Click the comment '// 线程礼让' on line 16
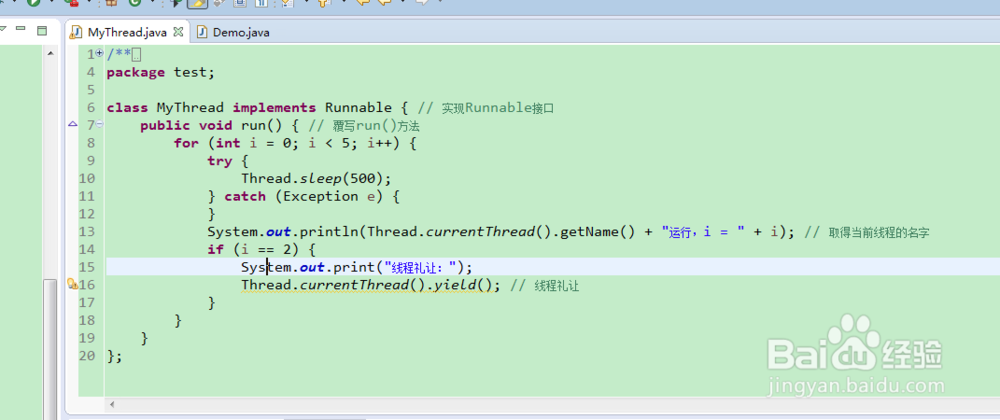The height and width of the screenshot is (420, 1000). point(545,286)
